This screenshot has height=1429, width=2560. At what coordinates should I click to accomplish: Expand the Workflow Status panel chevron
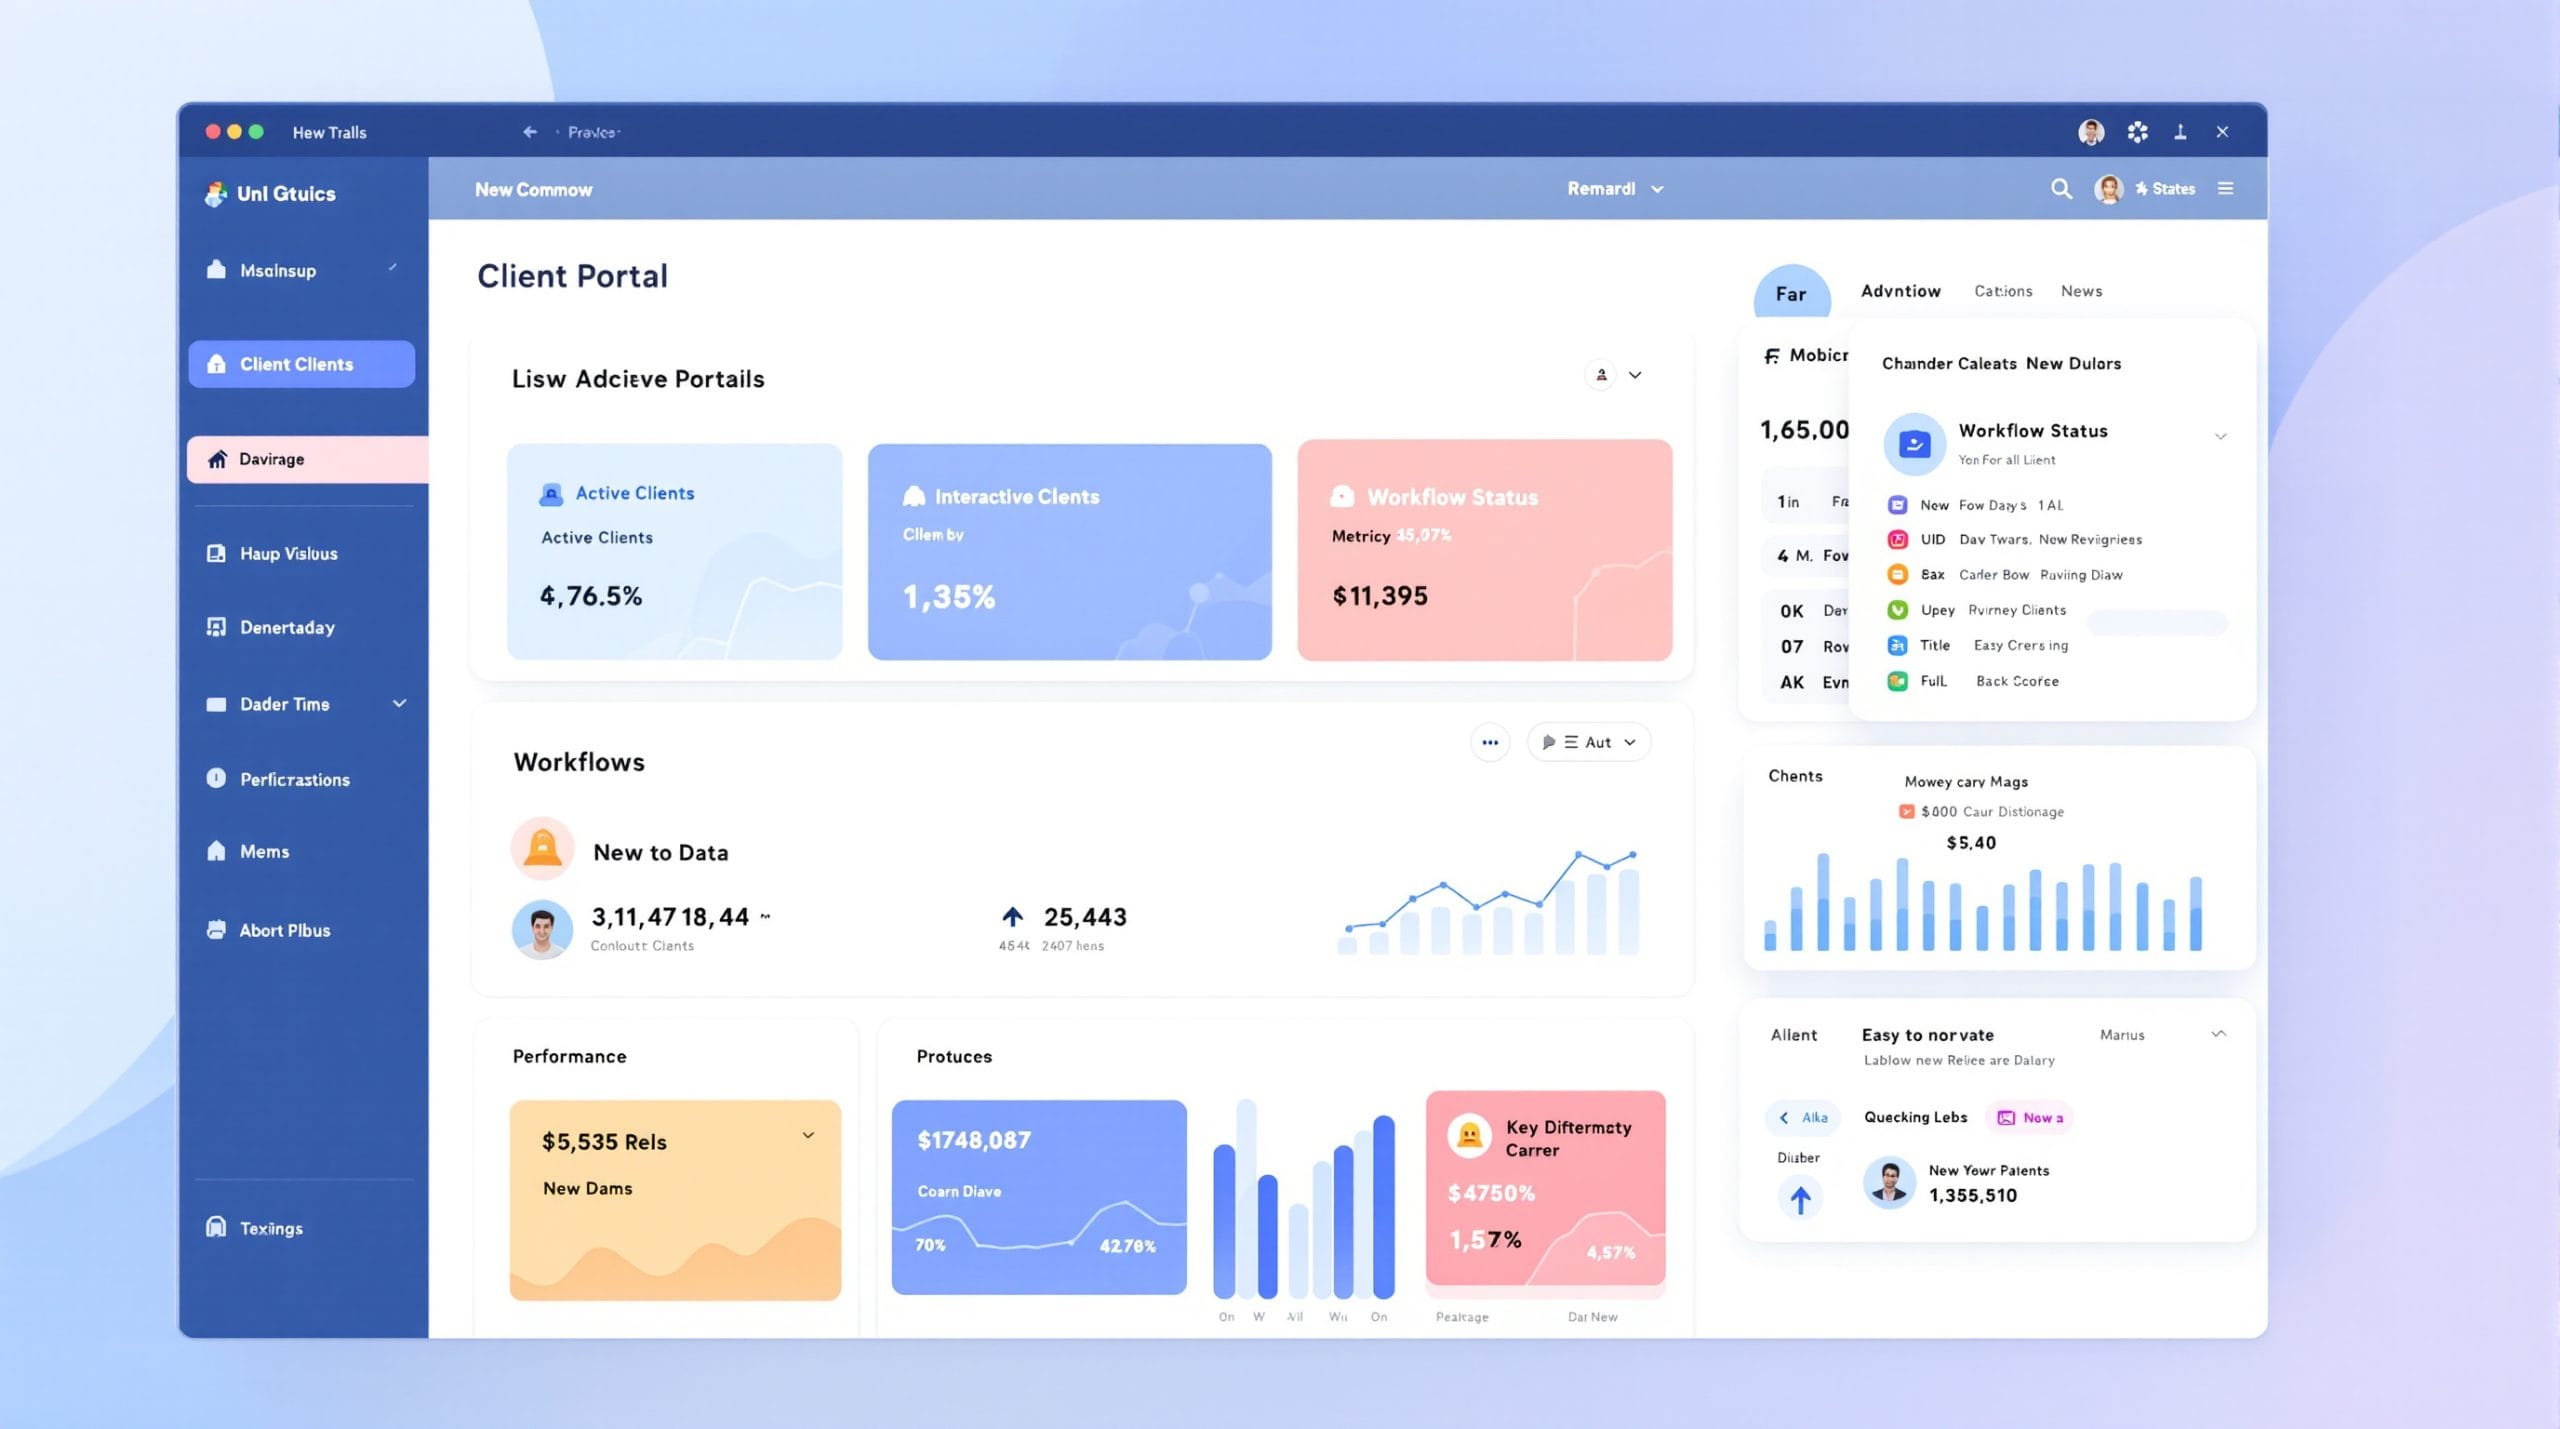pyautogui.click(x=2220, y=437)
